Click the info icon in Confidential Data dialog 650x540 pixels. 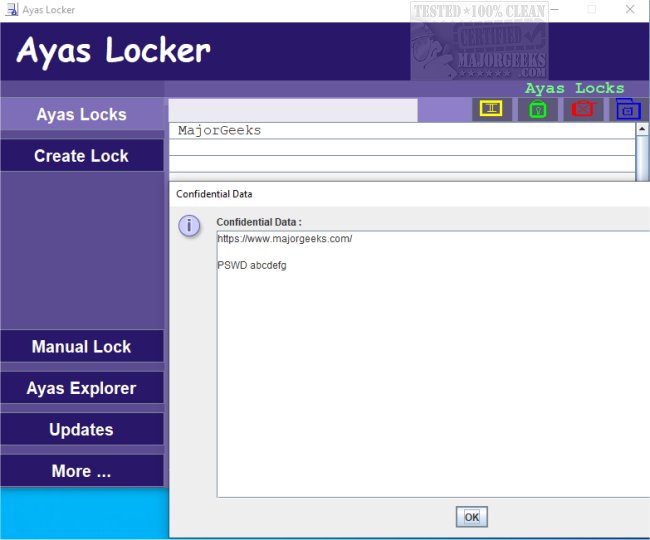[x=189, y=226]
